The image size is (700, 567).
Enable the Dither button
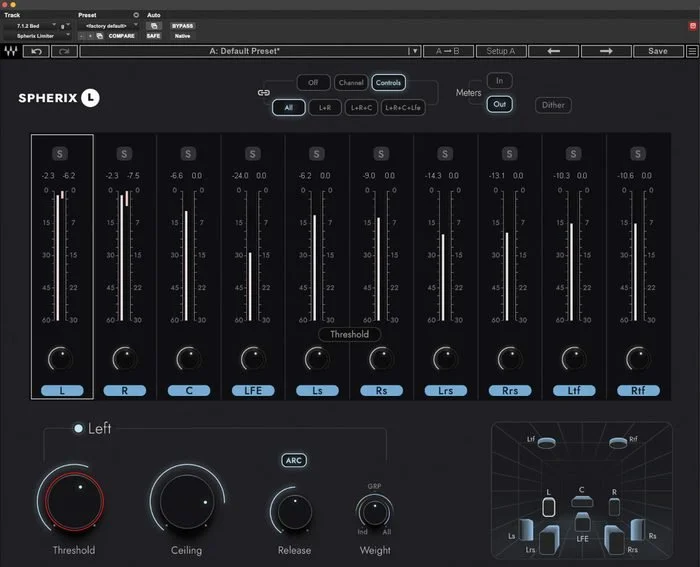(553, 105)
